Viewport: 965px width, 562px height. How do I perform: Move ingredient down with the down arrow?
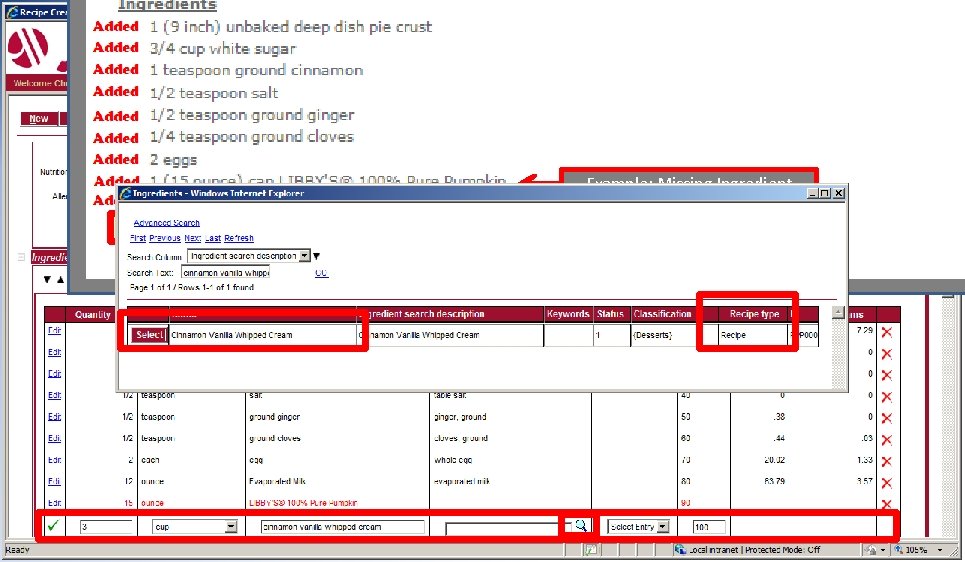tap(47, 279)
